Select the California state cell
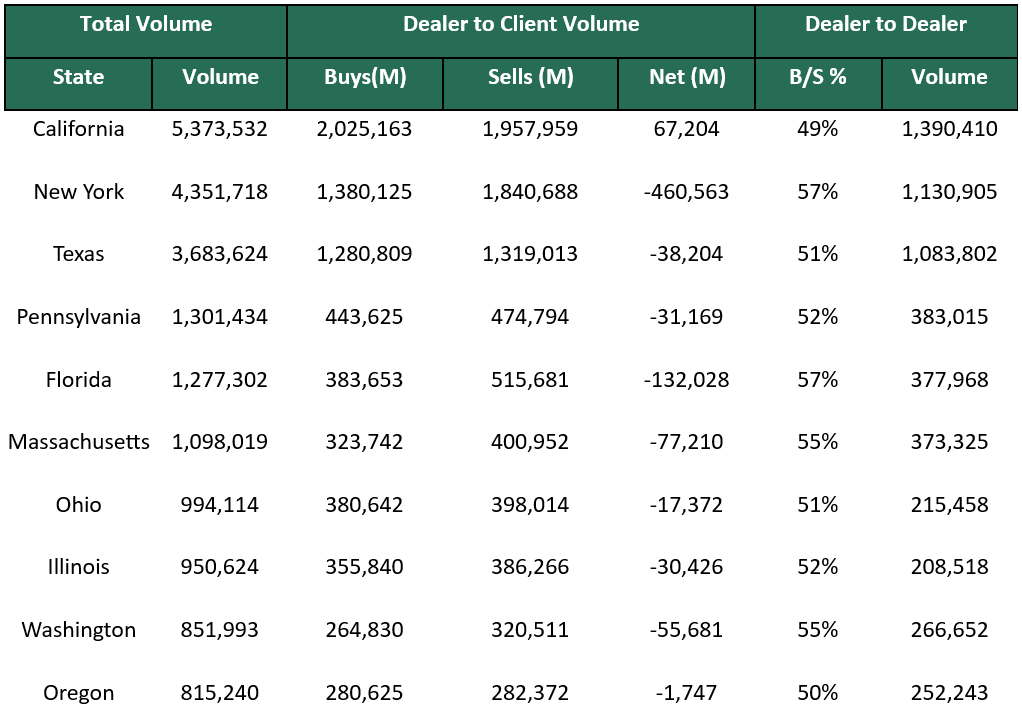This screenshot has height=718, width=1022. pyautogui.click(x=78, y=128)
